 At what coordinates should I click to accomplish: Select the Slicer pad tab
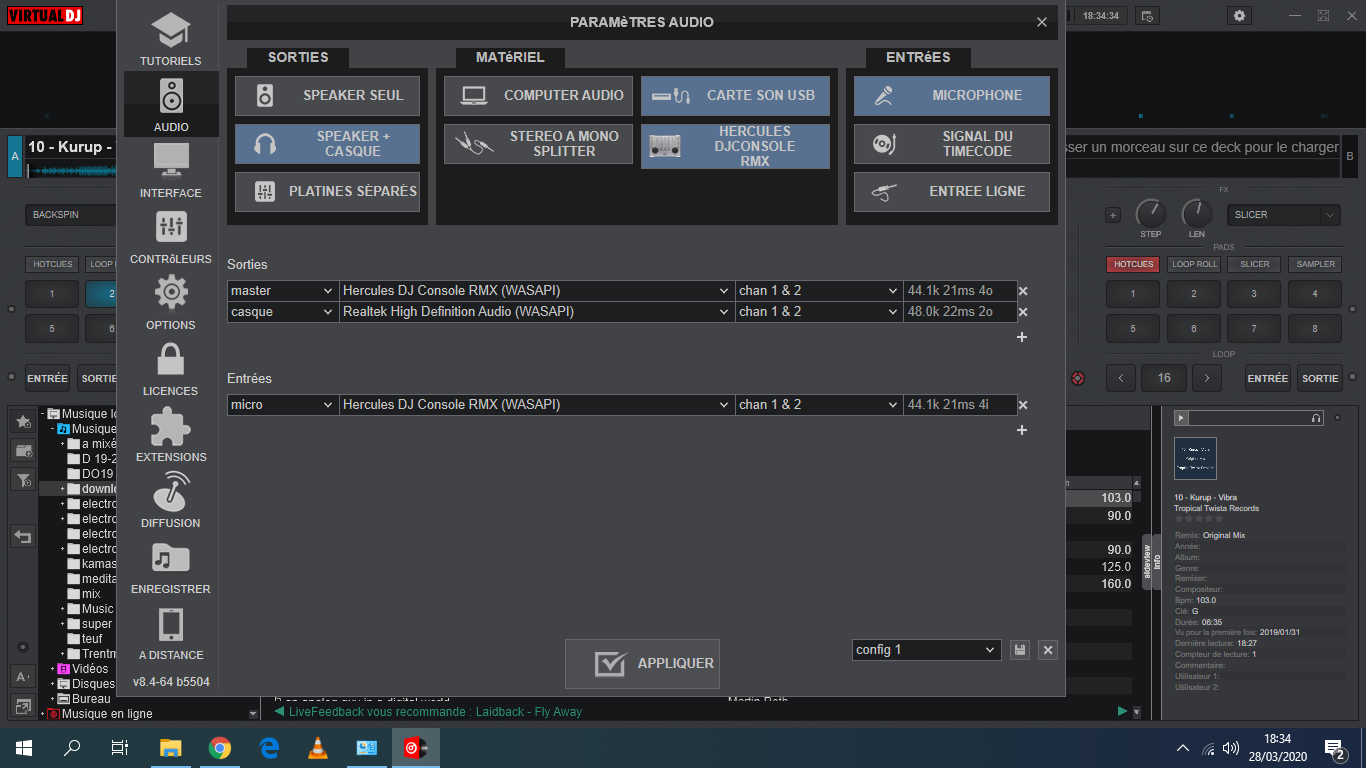pos(1255,265)
